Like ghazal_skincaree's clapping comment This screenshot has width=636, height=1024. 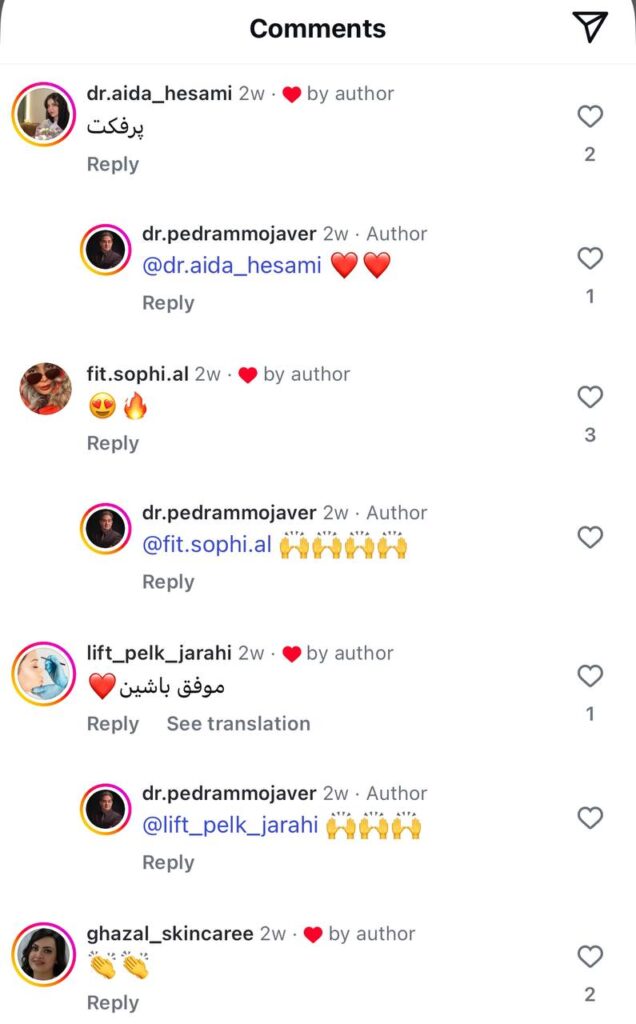[x=590, y=957]
